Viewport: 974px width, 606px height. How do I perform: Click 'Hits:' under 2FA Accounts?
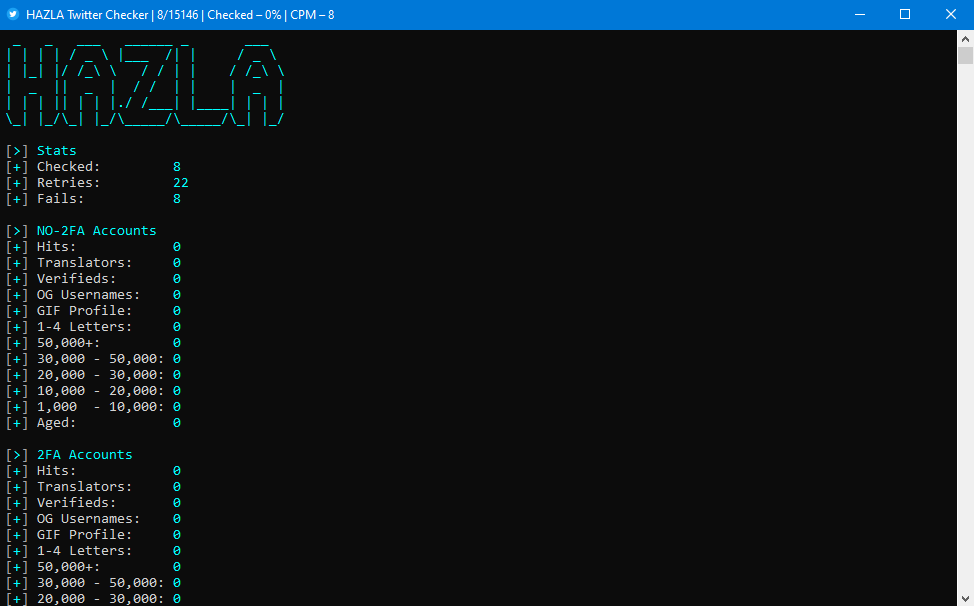[x=57, y=471]
